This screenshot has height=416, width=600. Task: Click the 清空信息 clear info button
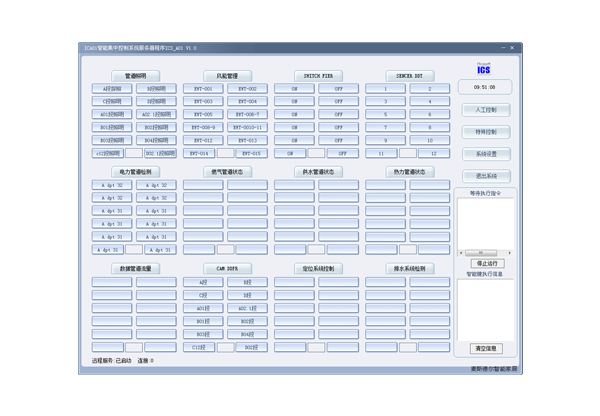pyautogui.click(x=485, y=349)
